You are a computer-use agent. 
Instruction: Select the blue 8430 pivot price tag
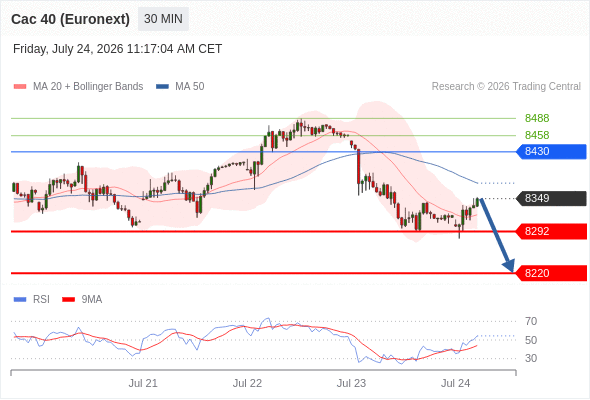551,151
